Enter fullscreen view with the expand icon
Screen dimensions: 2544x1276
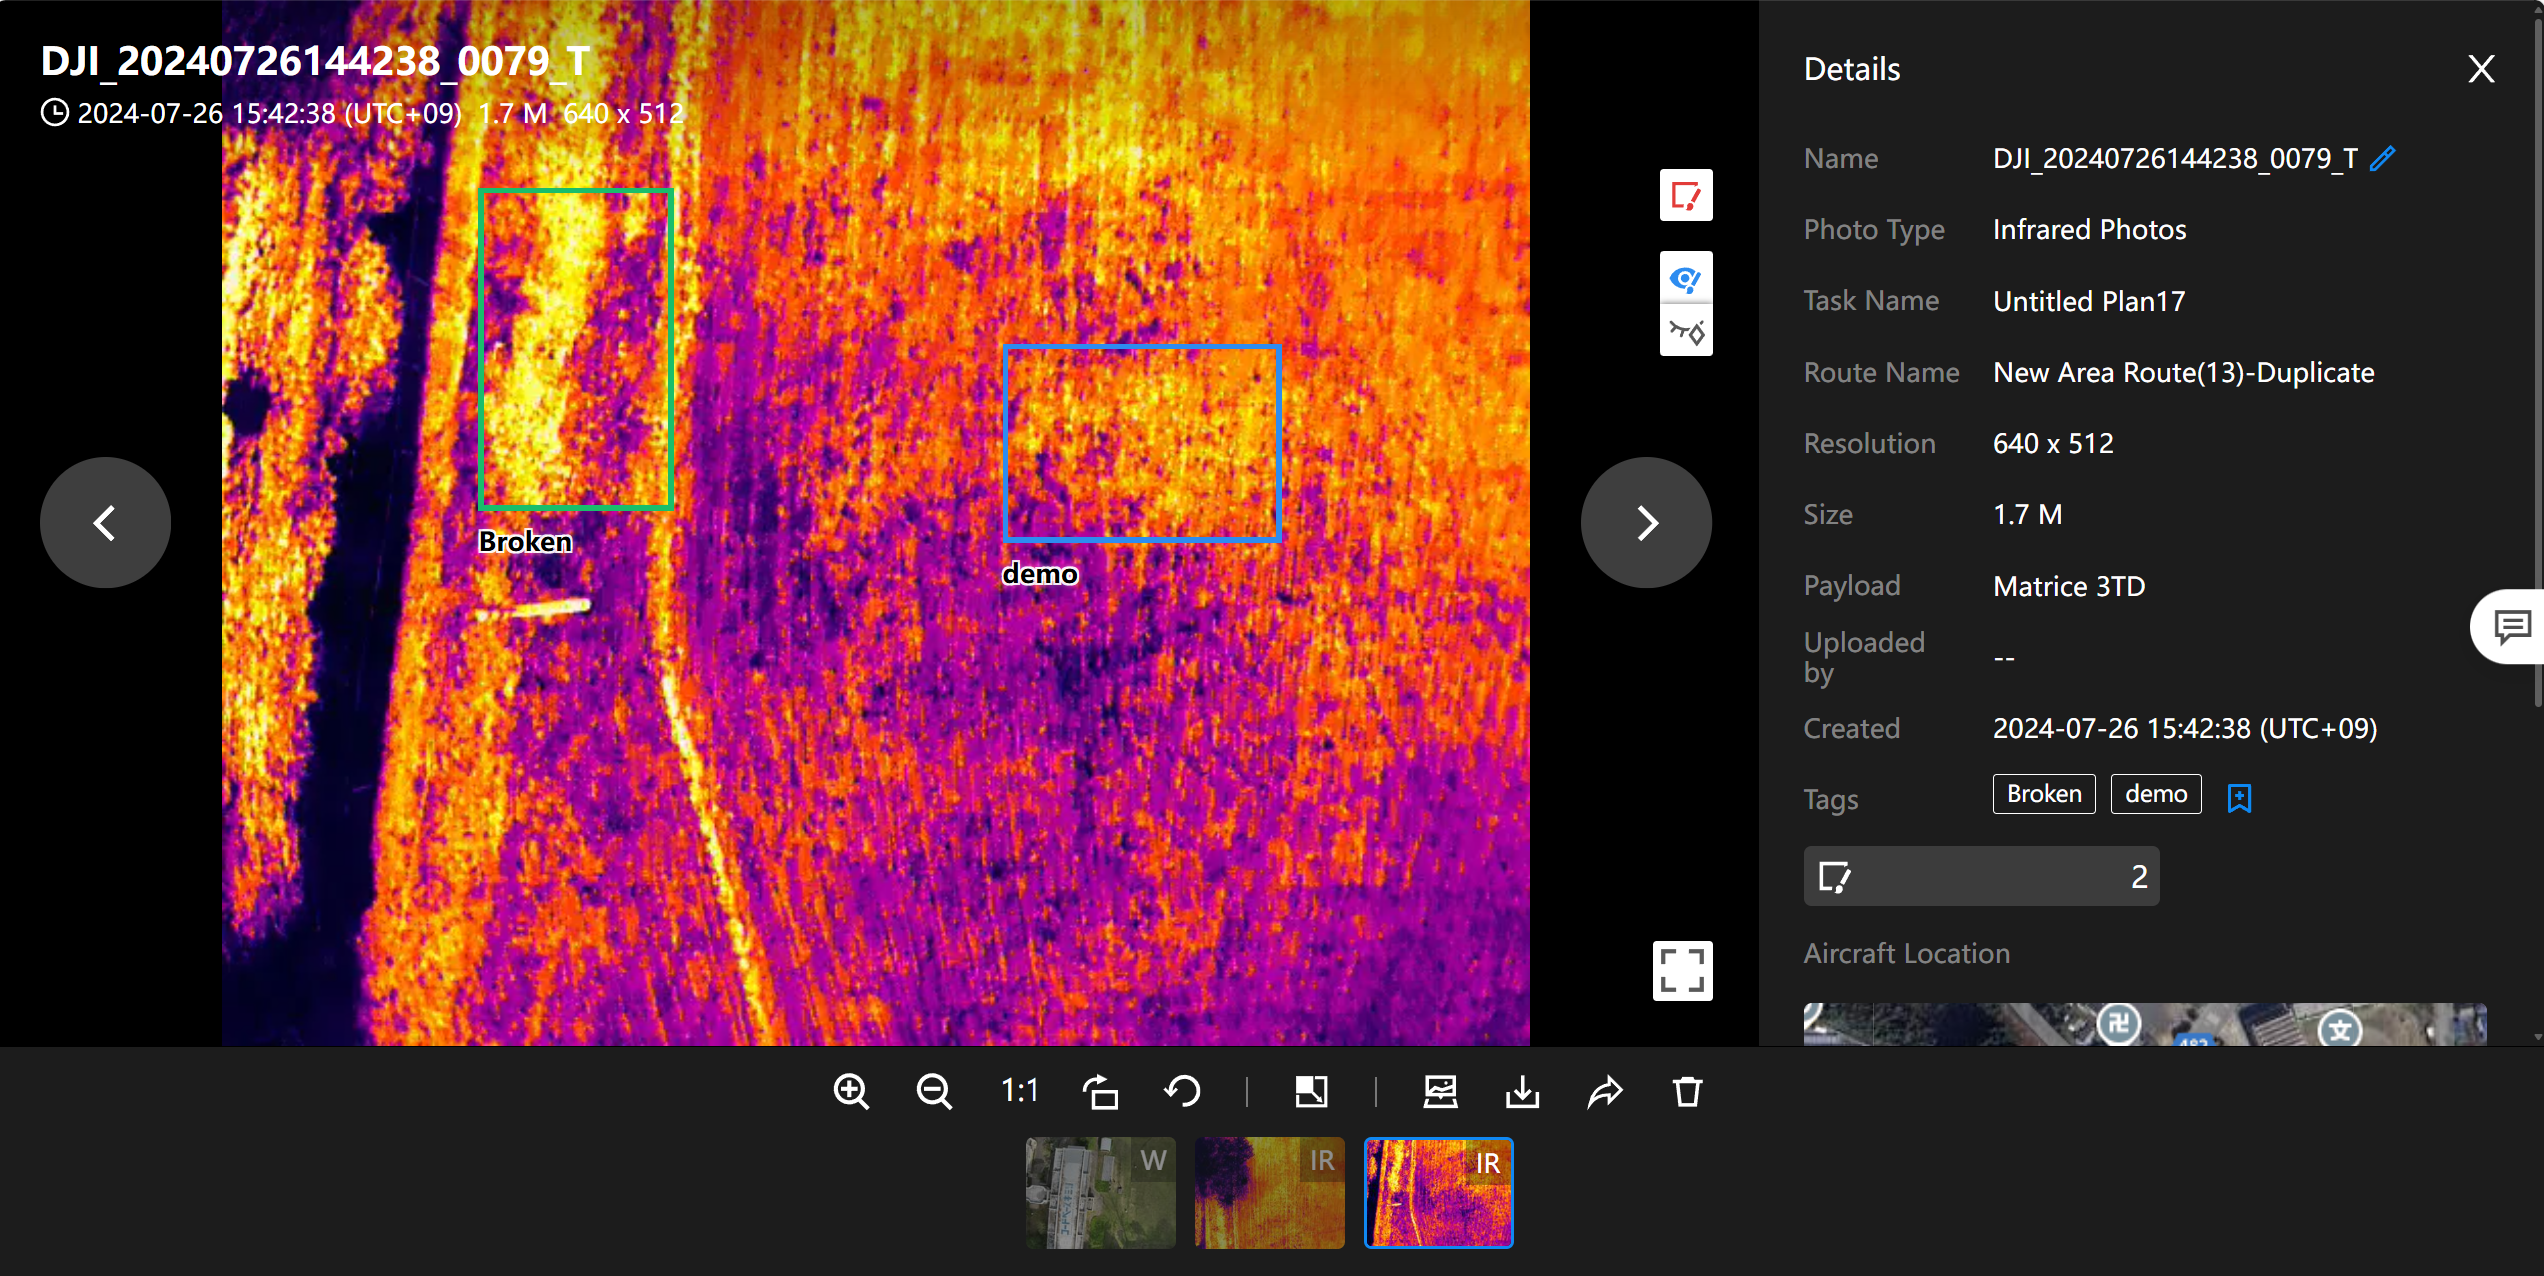[1682, 970]
